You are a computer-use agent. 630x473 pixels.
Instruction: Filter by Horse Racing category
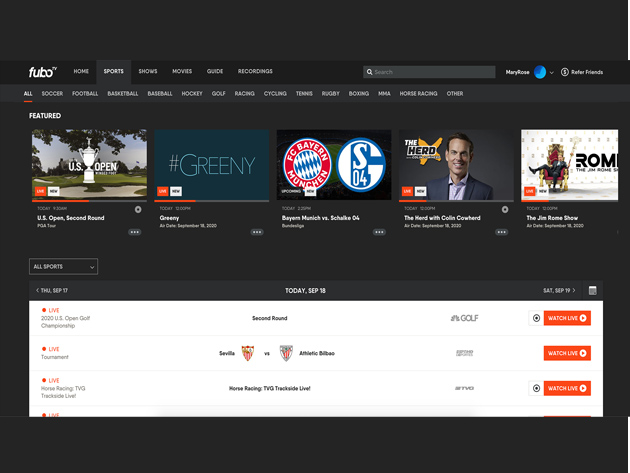click(418, 94)
